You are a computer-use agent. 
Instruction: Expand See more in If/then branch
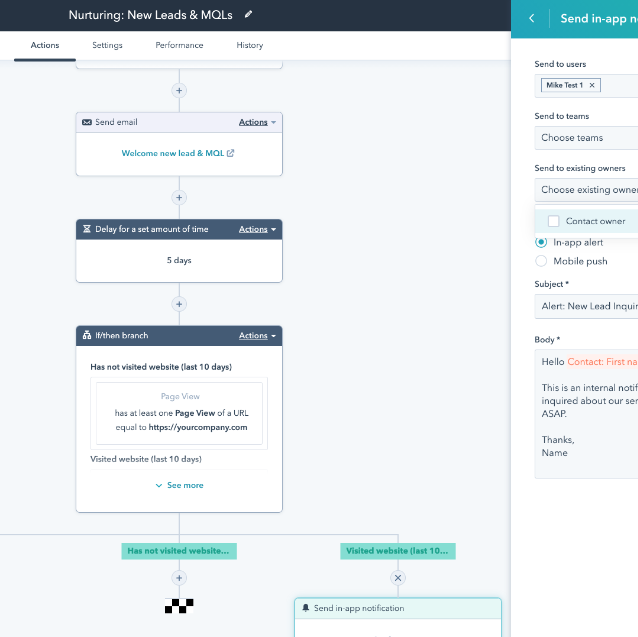[179, 485]
